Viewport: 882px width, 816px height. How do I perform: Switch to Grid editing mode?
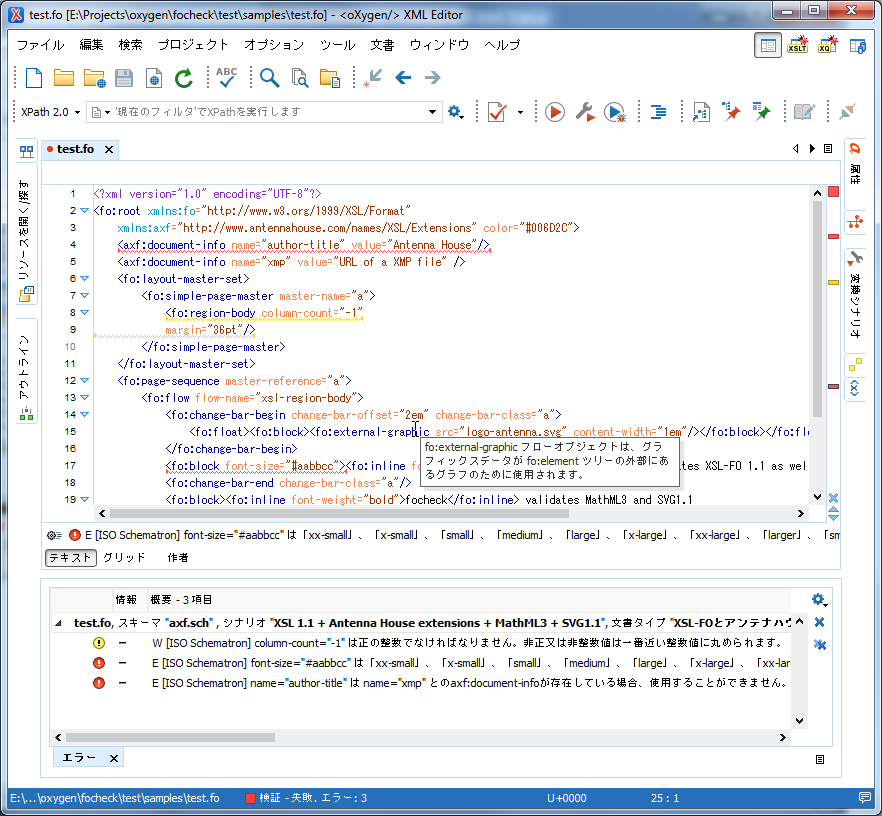124,557
